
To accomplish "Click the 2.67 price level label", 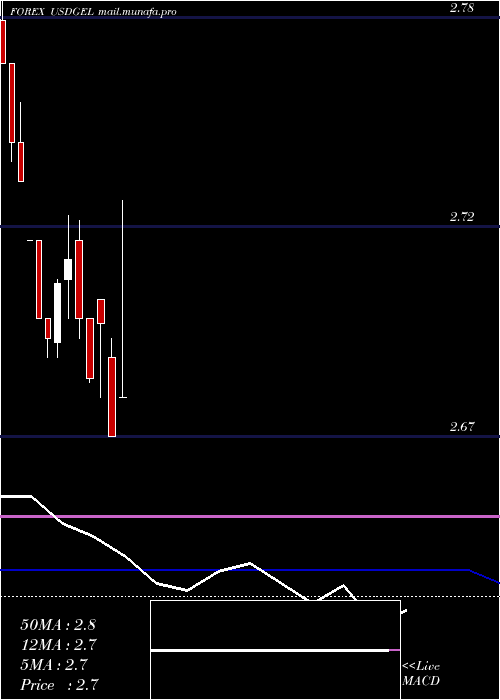I will (x=461, y=427).
